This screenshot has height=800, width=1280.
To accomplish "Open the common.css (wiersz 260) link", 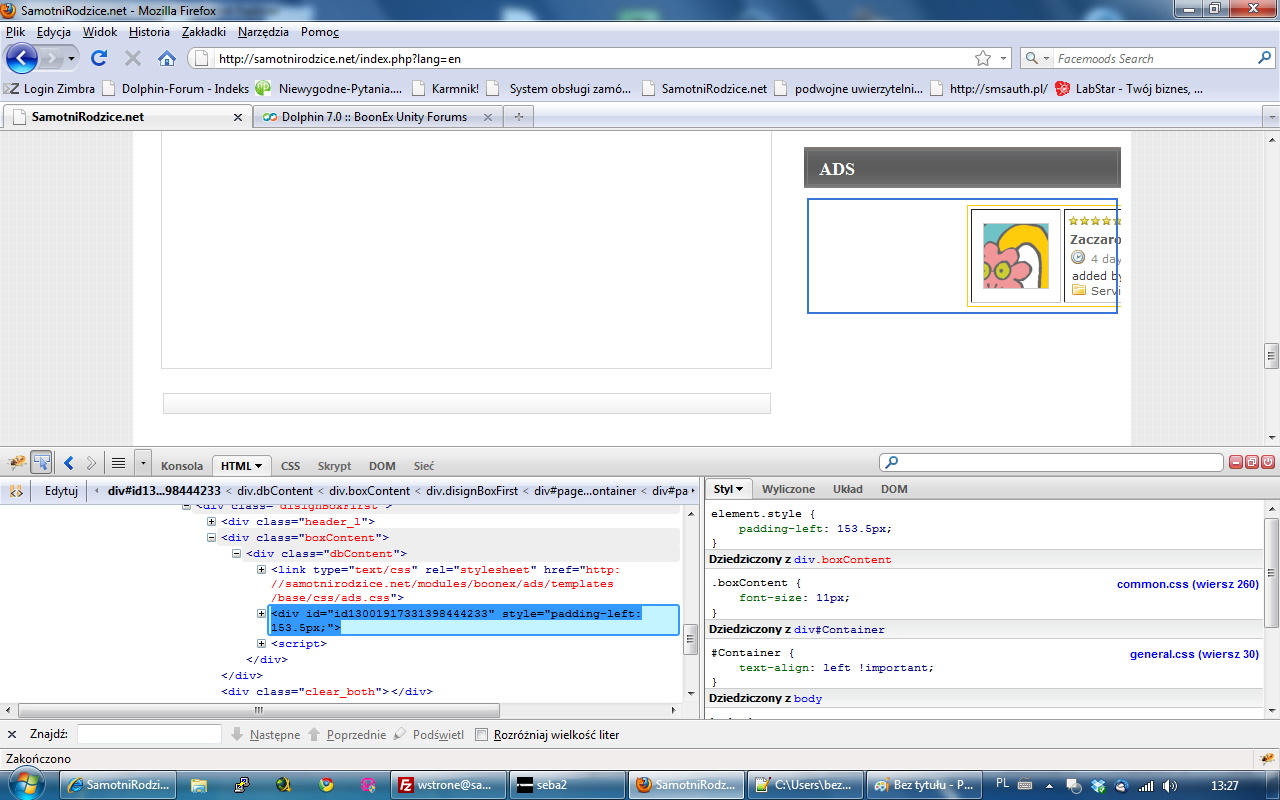I will pyautogui.click(x=1187, y=584).
